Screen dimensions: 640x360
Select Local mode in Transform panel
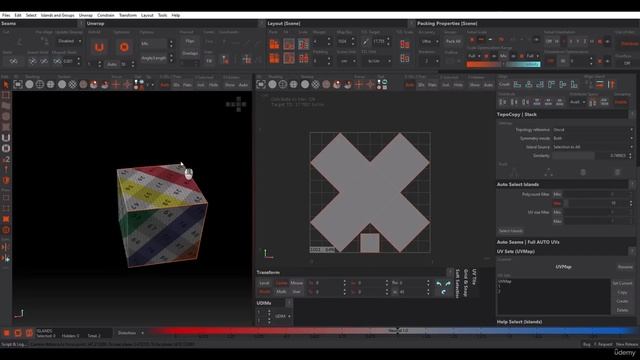264,283
